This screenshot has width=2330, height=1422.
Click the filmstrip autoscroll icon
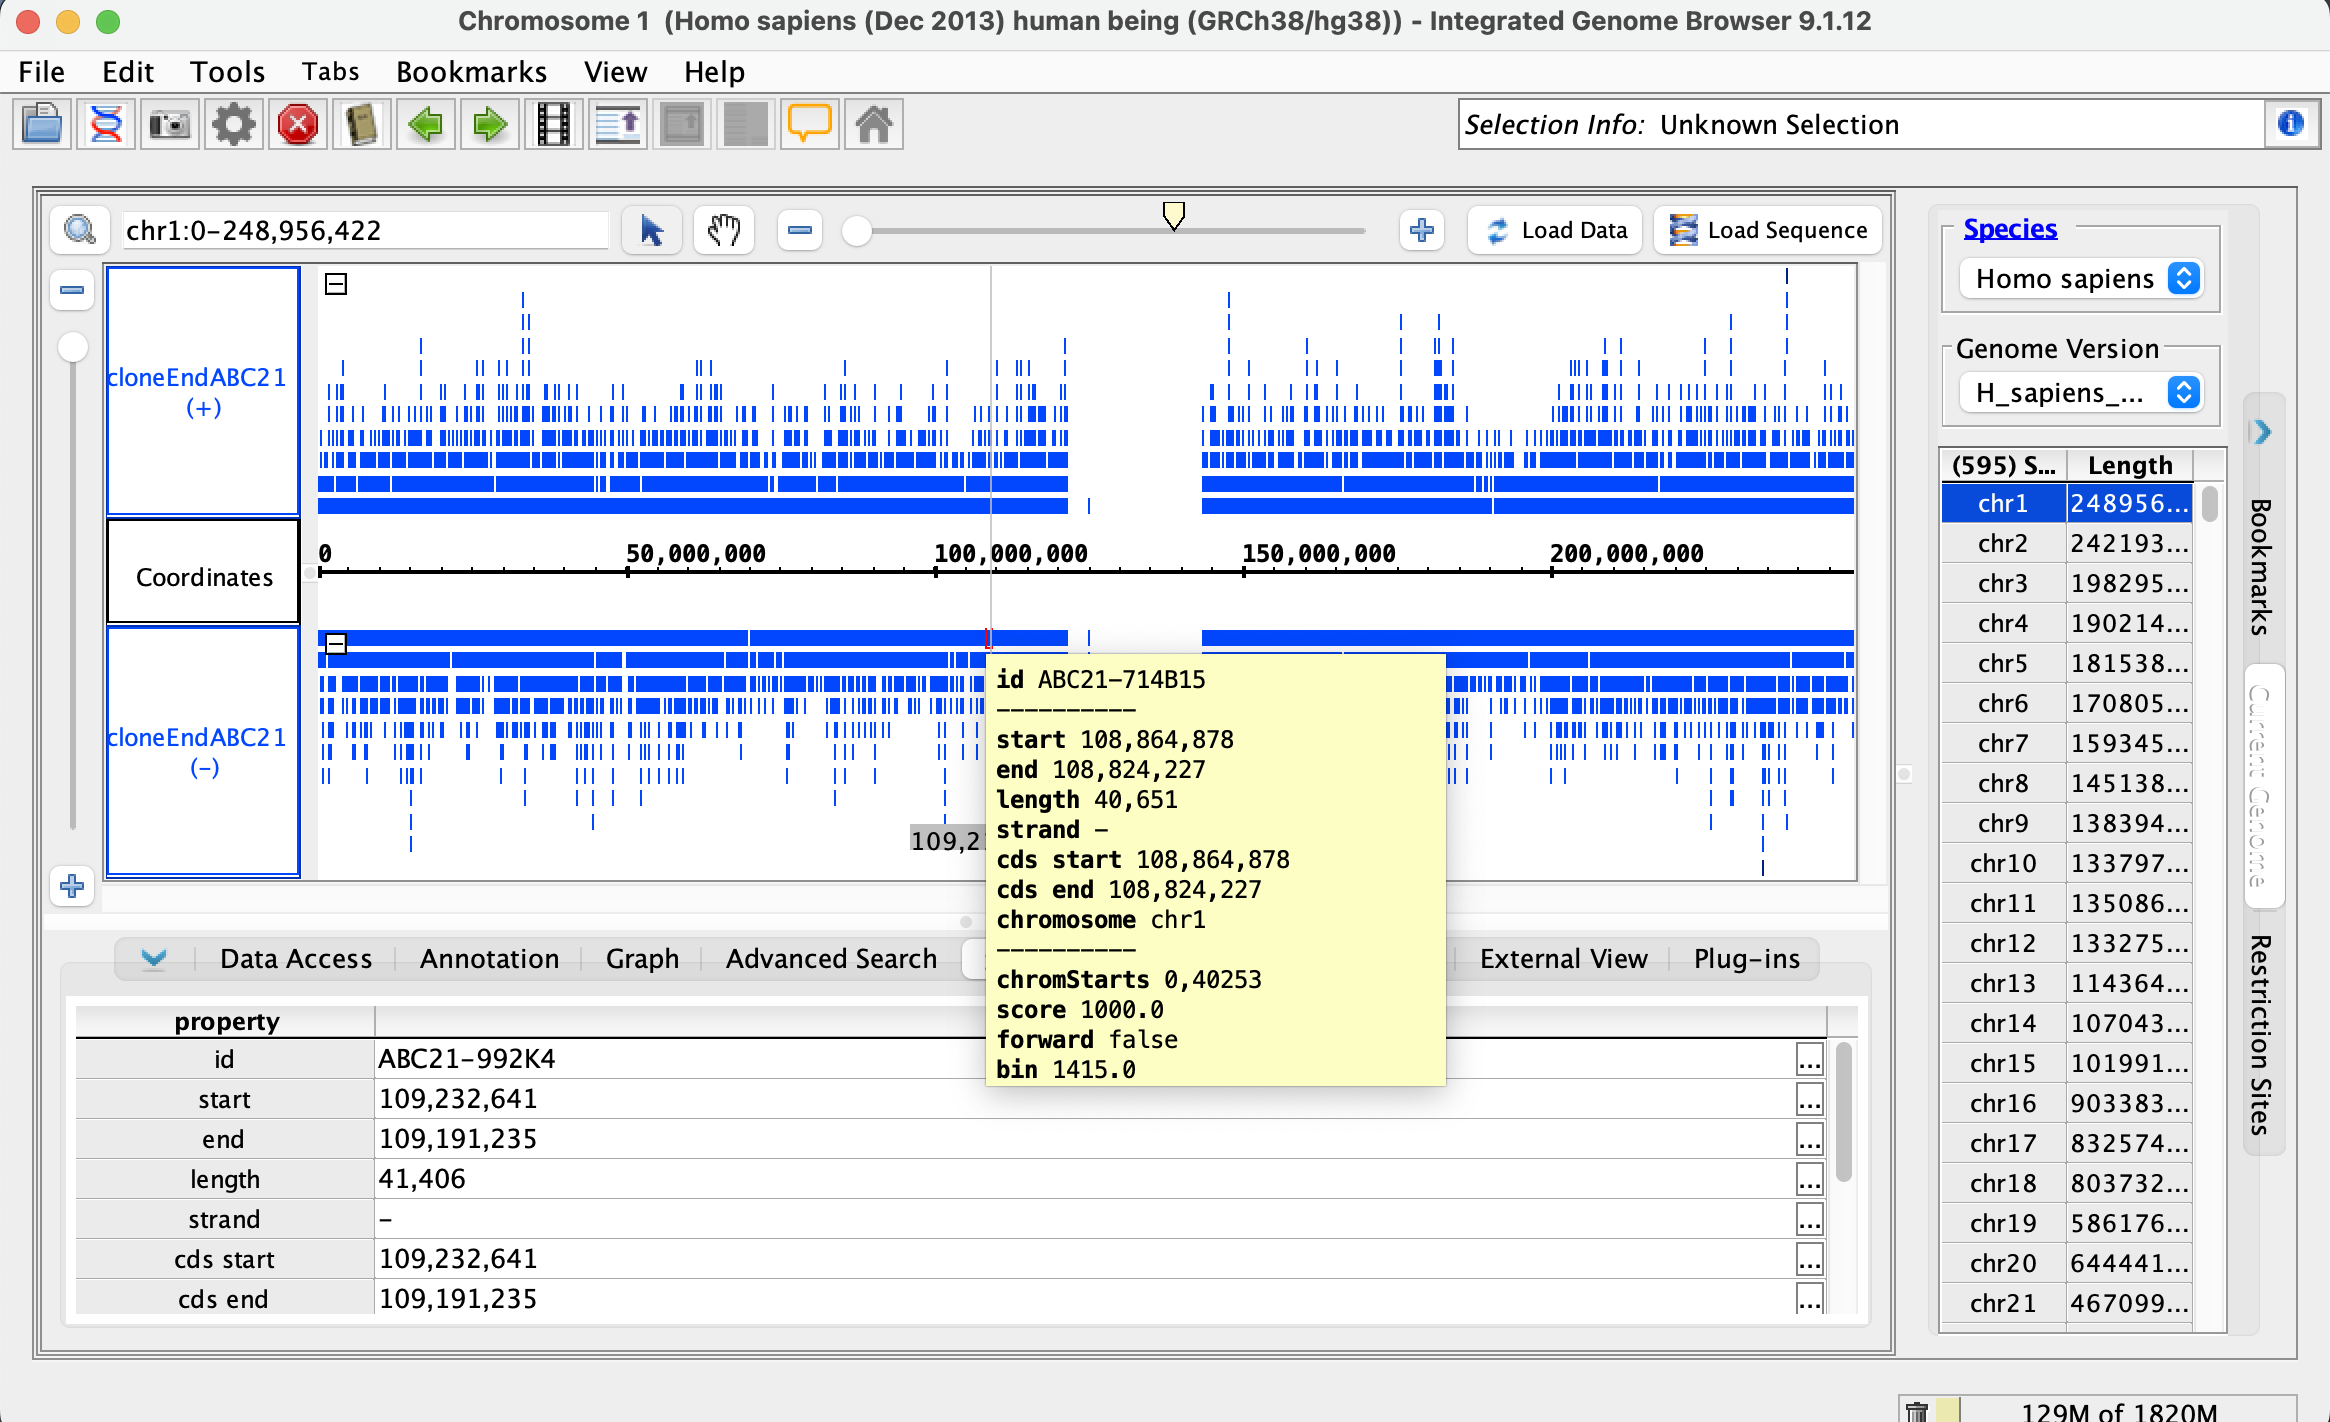(x=554, y=125)
